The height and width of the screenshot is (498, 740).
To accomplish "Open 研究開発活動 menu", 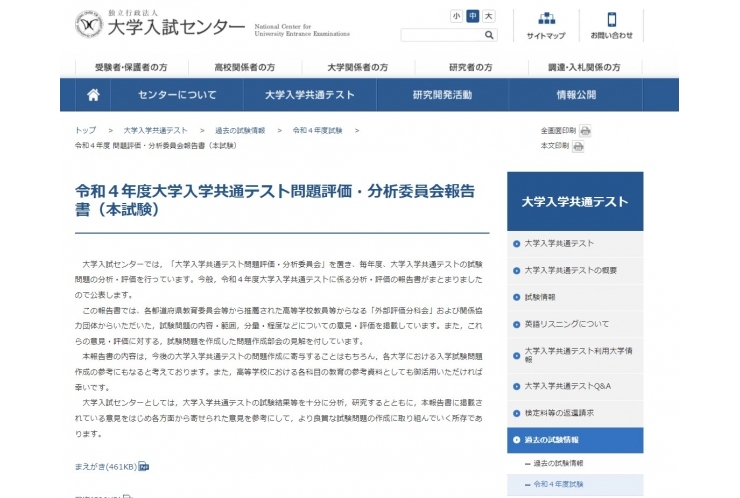I will (x=442, y=95).
